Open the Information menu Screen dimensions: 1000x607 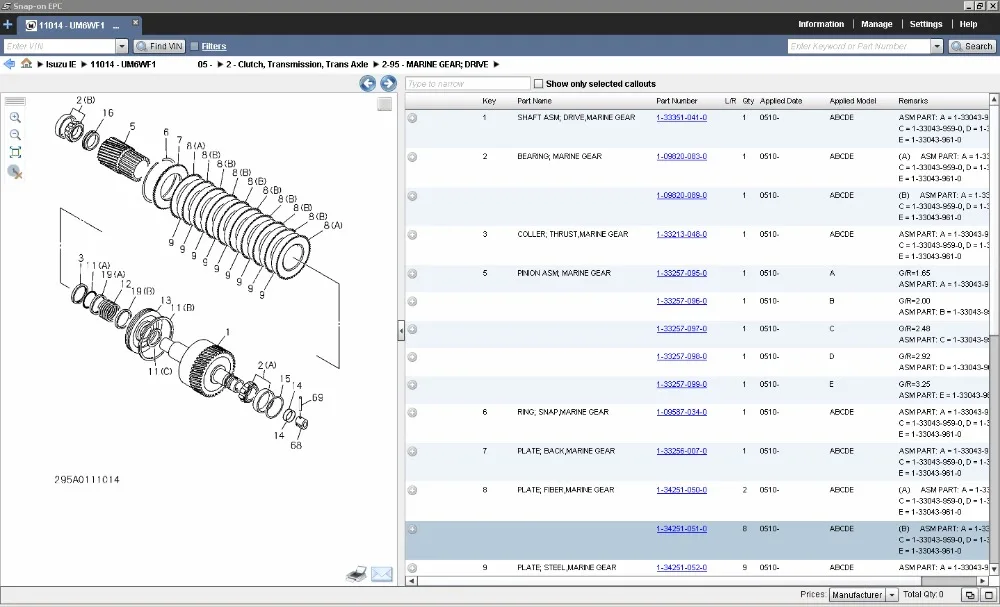click(x=821, y=24)
